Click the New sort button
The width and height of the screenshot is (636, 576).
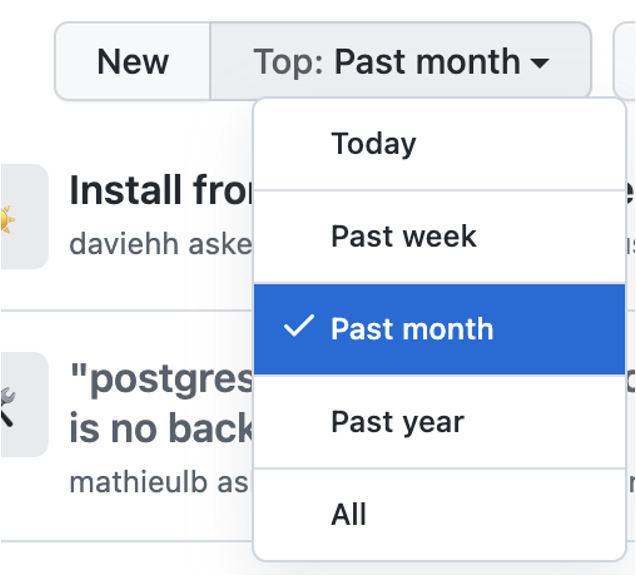(133, 61)
